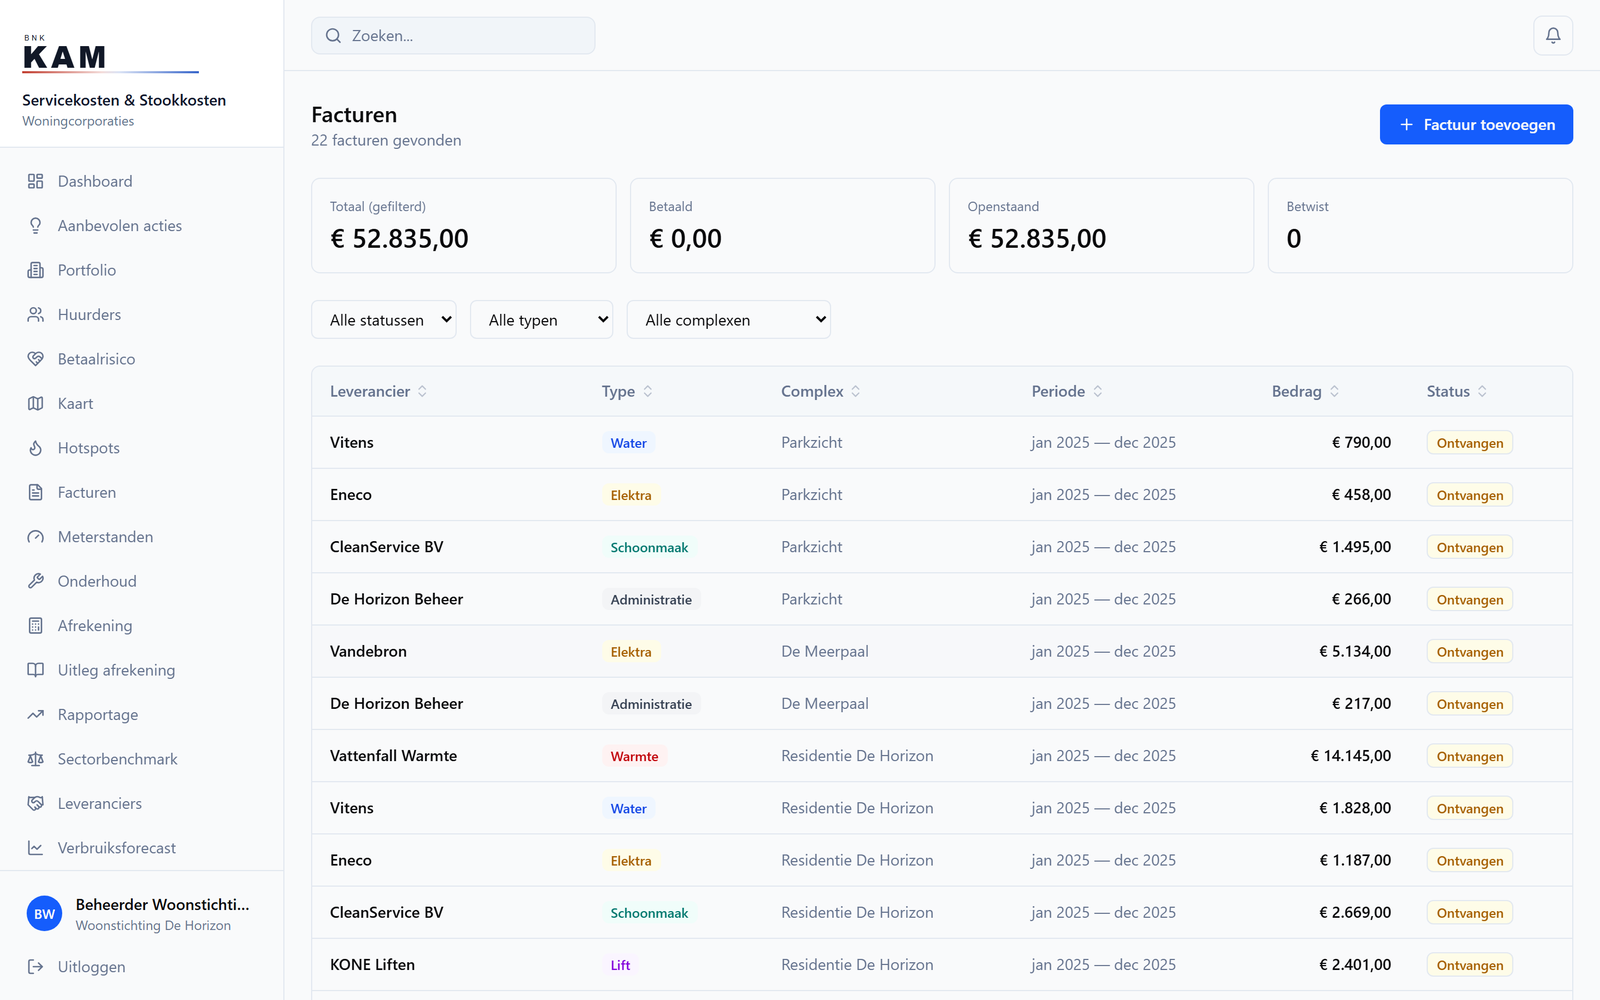The image size is (1600, 1000).
Task: Click the Rapportage trend icon
Action: (x=36, y=715)
